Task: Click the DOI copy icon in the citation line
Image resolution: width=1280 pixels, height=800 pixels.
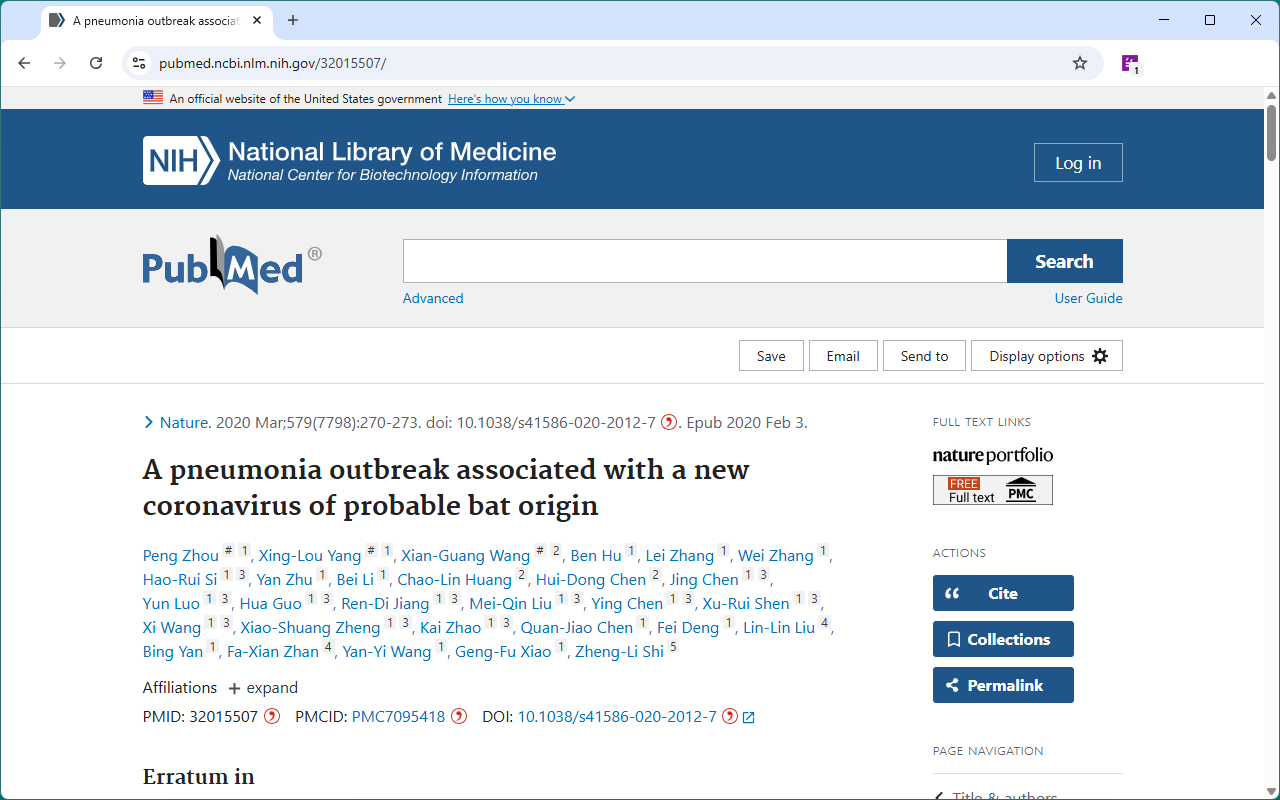Action: click(x=668, y=422)
